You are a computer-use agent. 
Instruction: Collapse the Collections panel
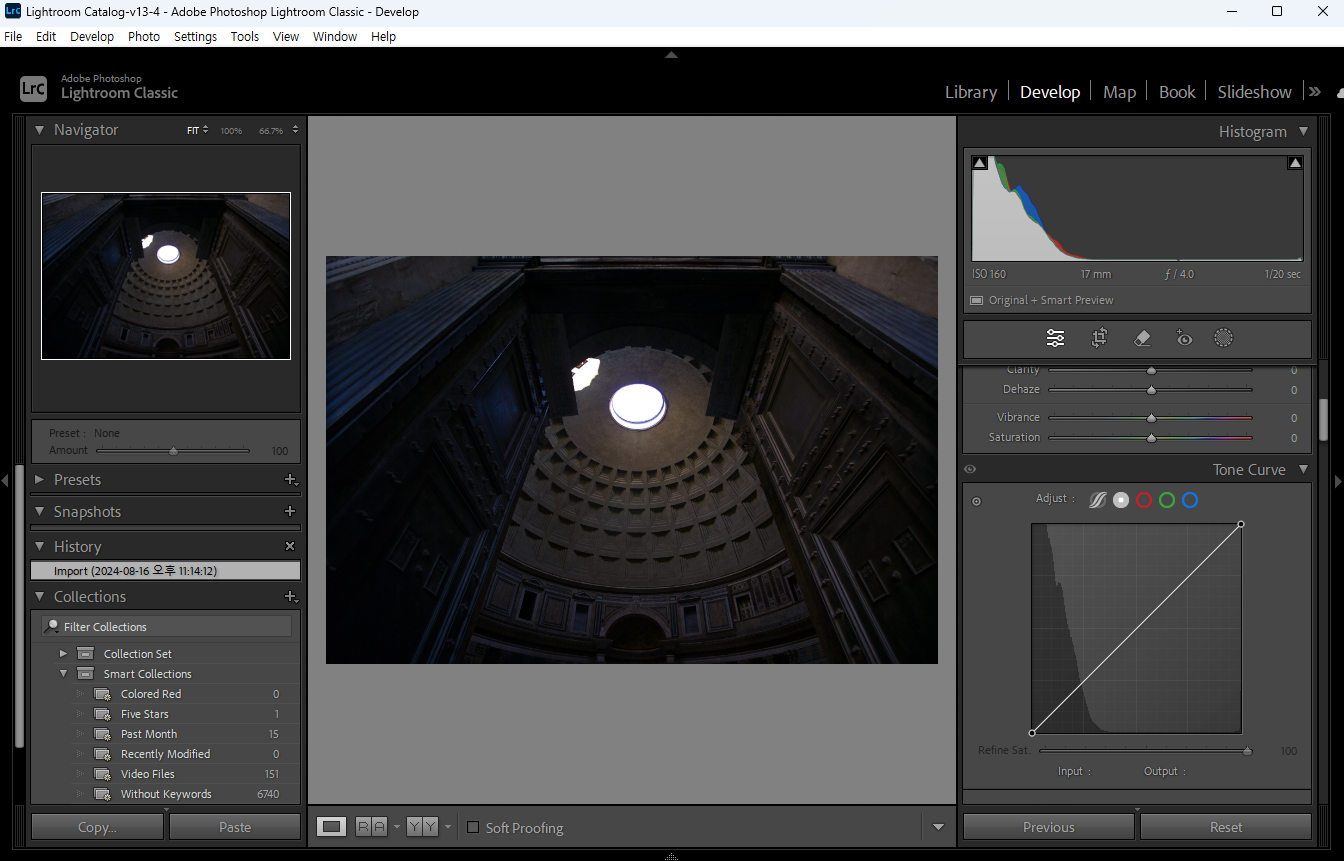[x=40, y=596]
